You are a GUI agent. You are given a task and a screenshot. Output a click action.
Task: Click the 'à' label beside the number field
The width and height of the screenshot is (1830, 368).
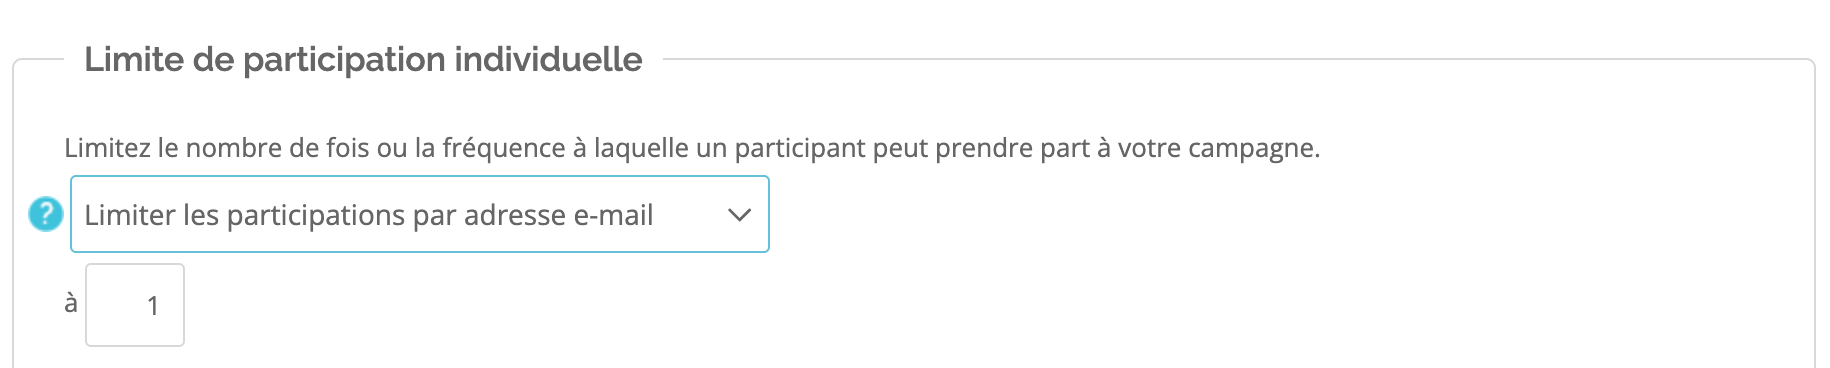[71, 303]
